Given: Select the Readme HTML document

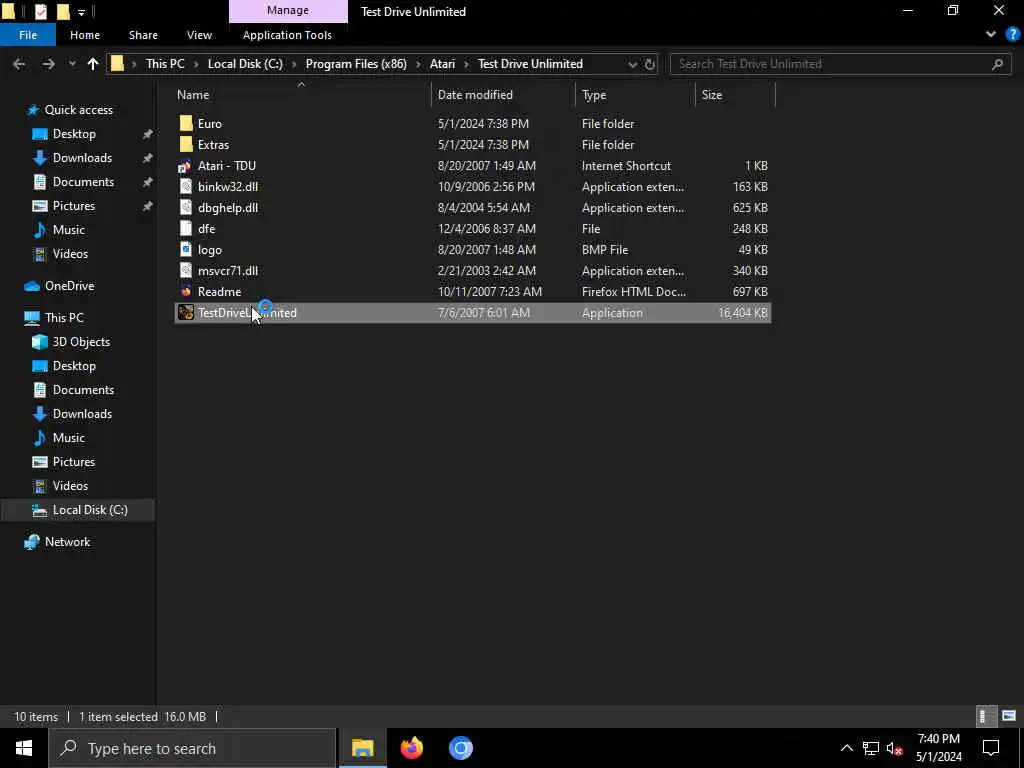Looking at the screenshot, I should pyautogui.click(x=473, y=292).
